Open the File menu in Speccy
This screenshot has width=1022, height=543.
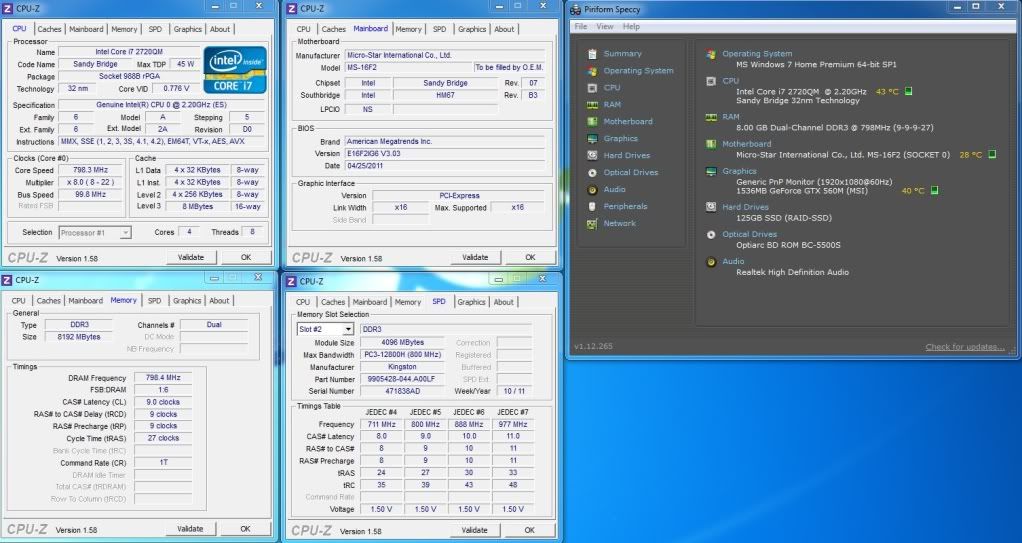pos(581,27)
